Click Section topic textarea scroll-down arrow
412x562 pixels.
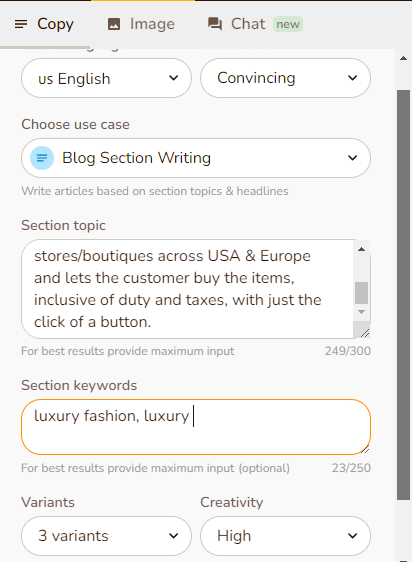(x=361, y=312)
